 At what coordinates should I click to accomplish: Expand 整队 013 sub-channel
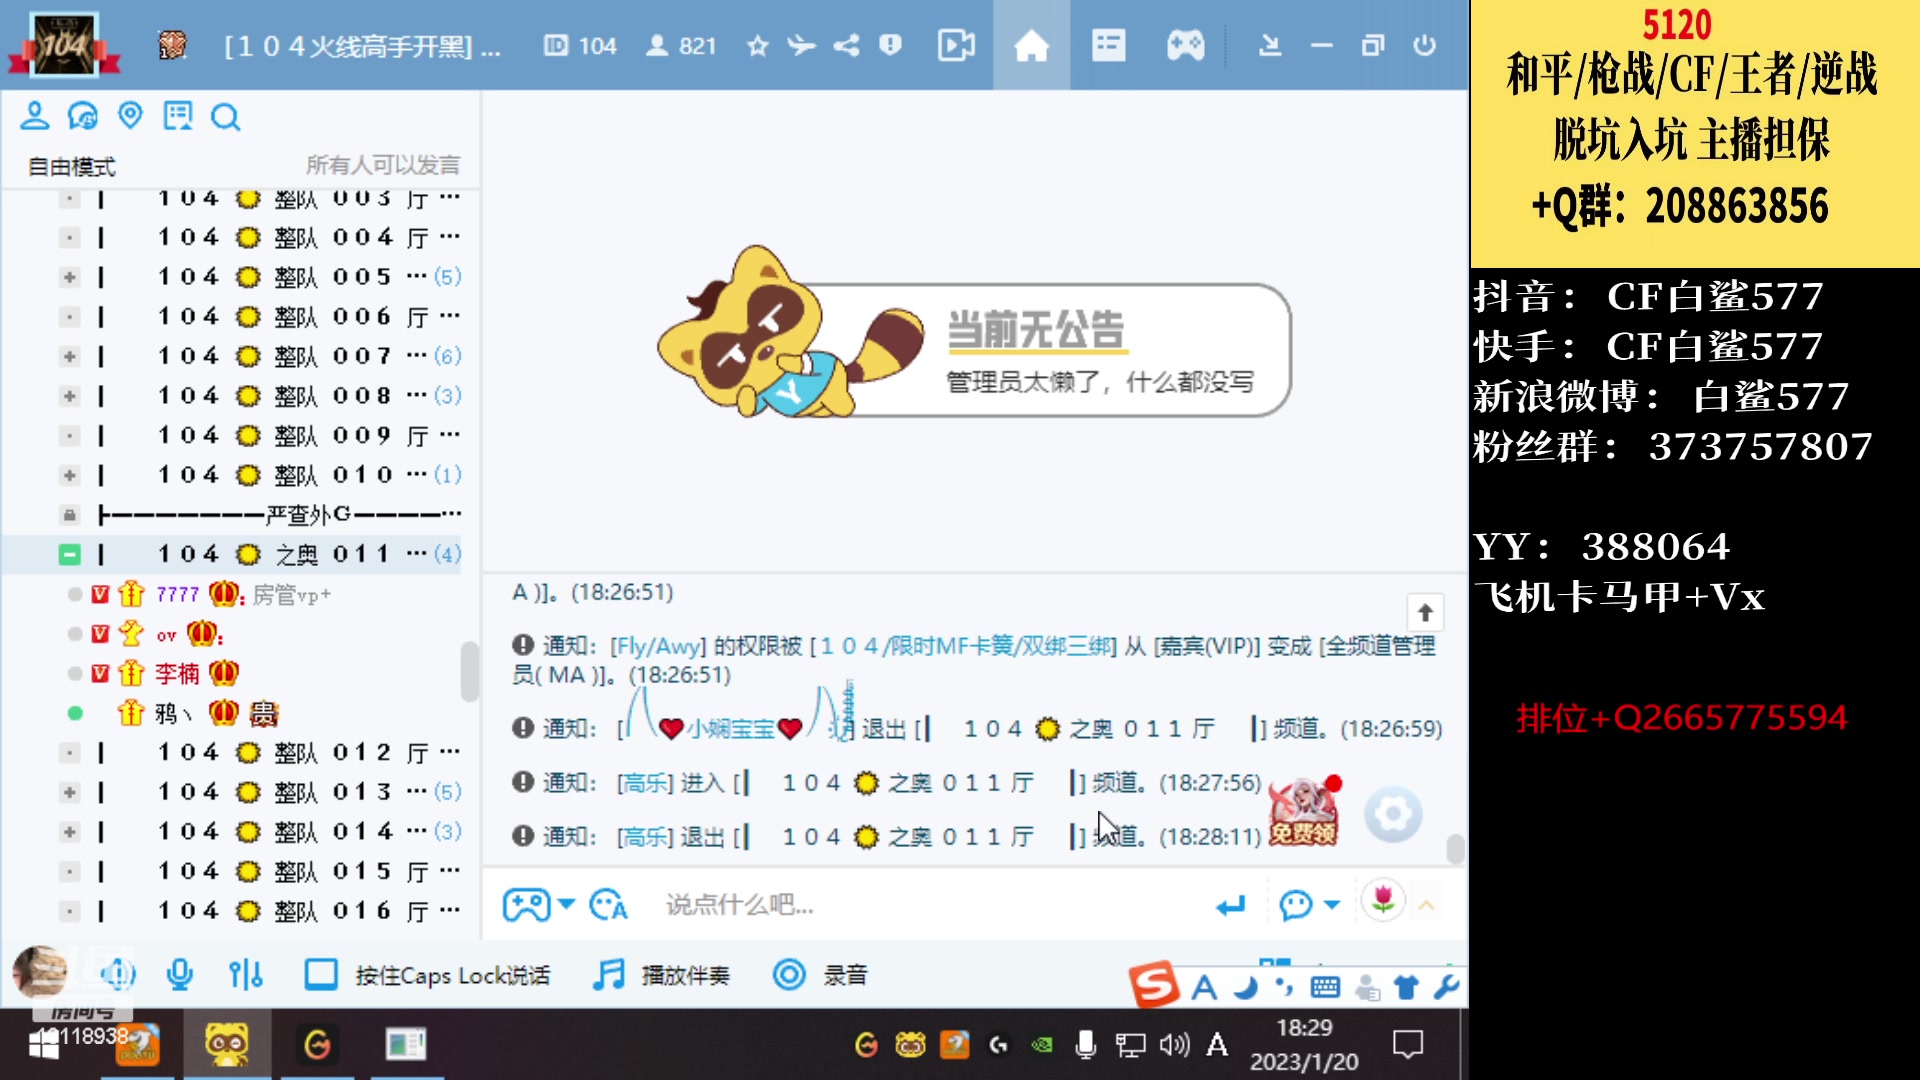[69, 792]
